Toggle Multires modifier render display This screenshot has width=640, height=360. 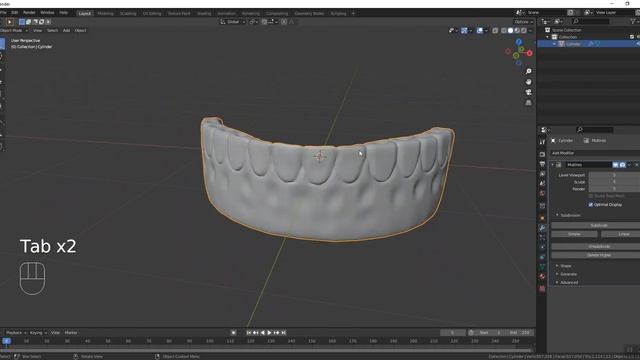tap(622, 164)
